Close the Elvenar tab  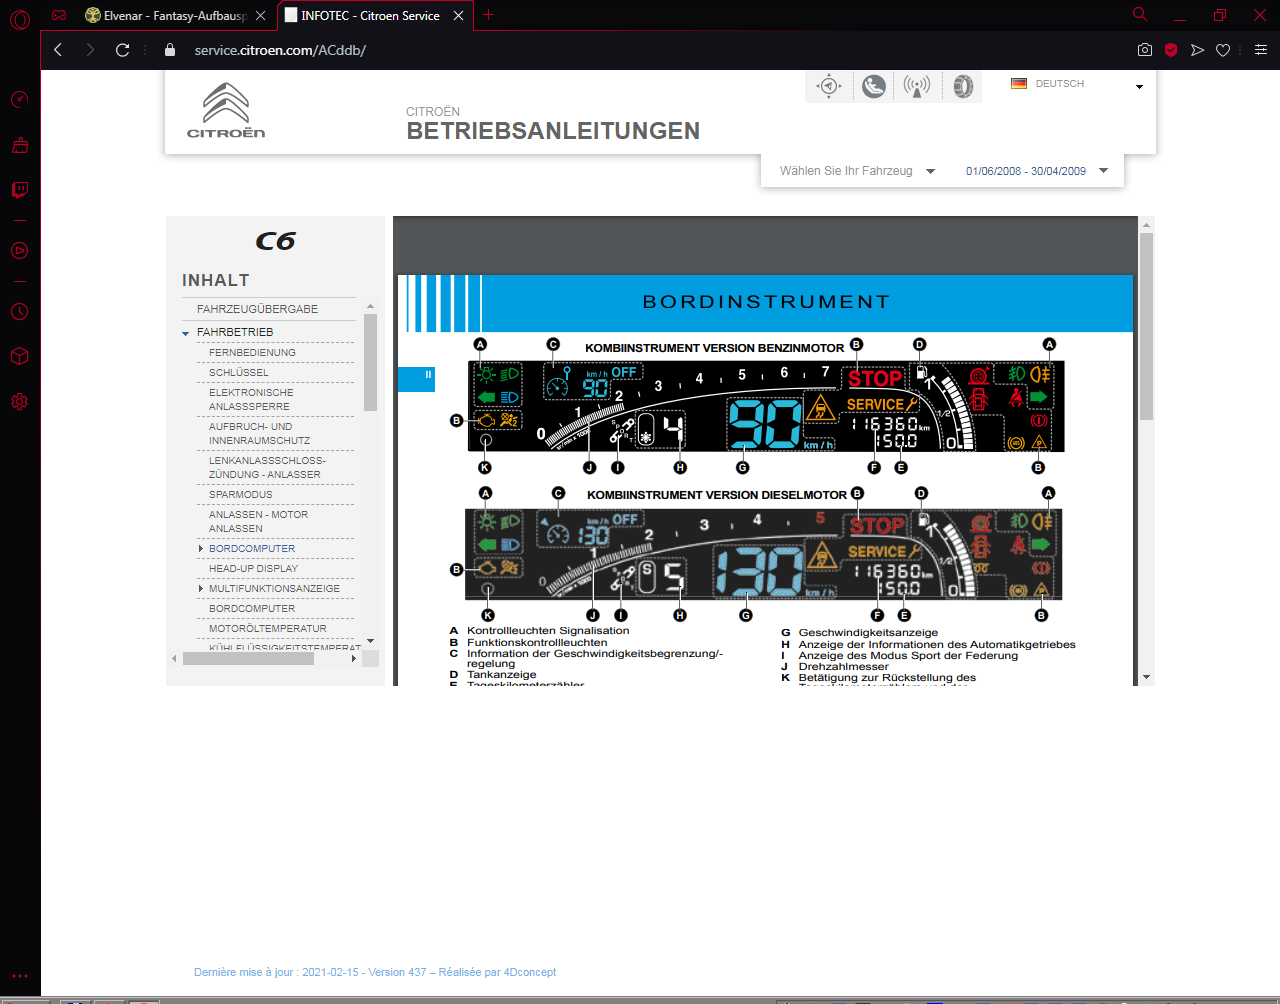coord(260,16)
